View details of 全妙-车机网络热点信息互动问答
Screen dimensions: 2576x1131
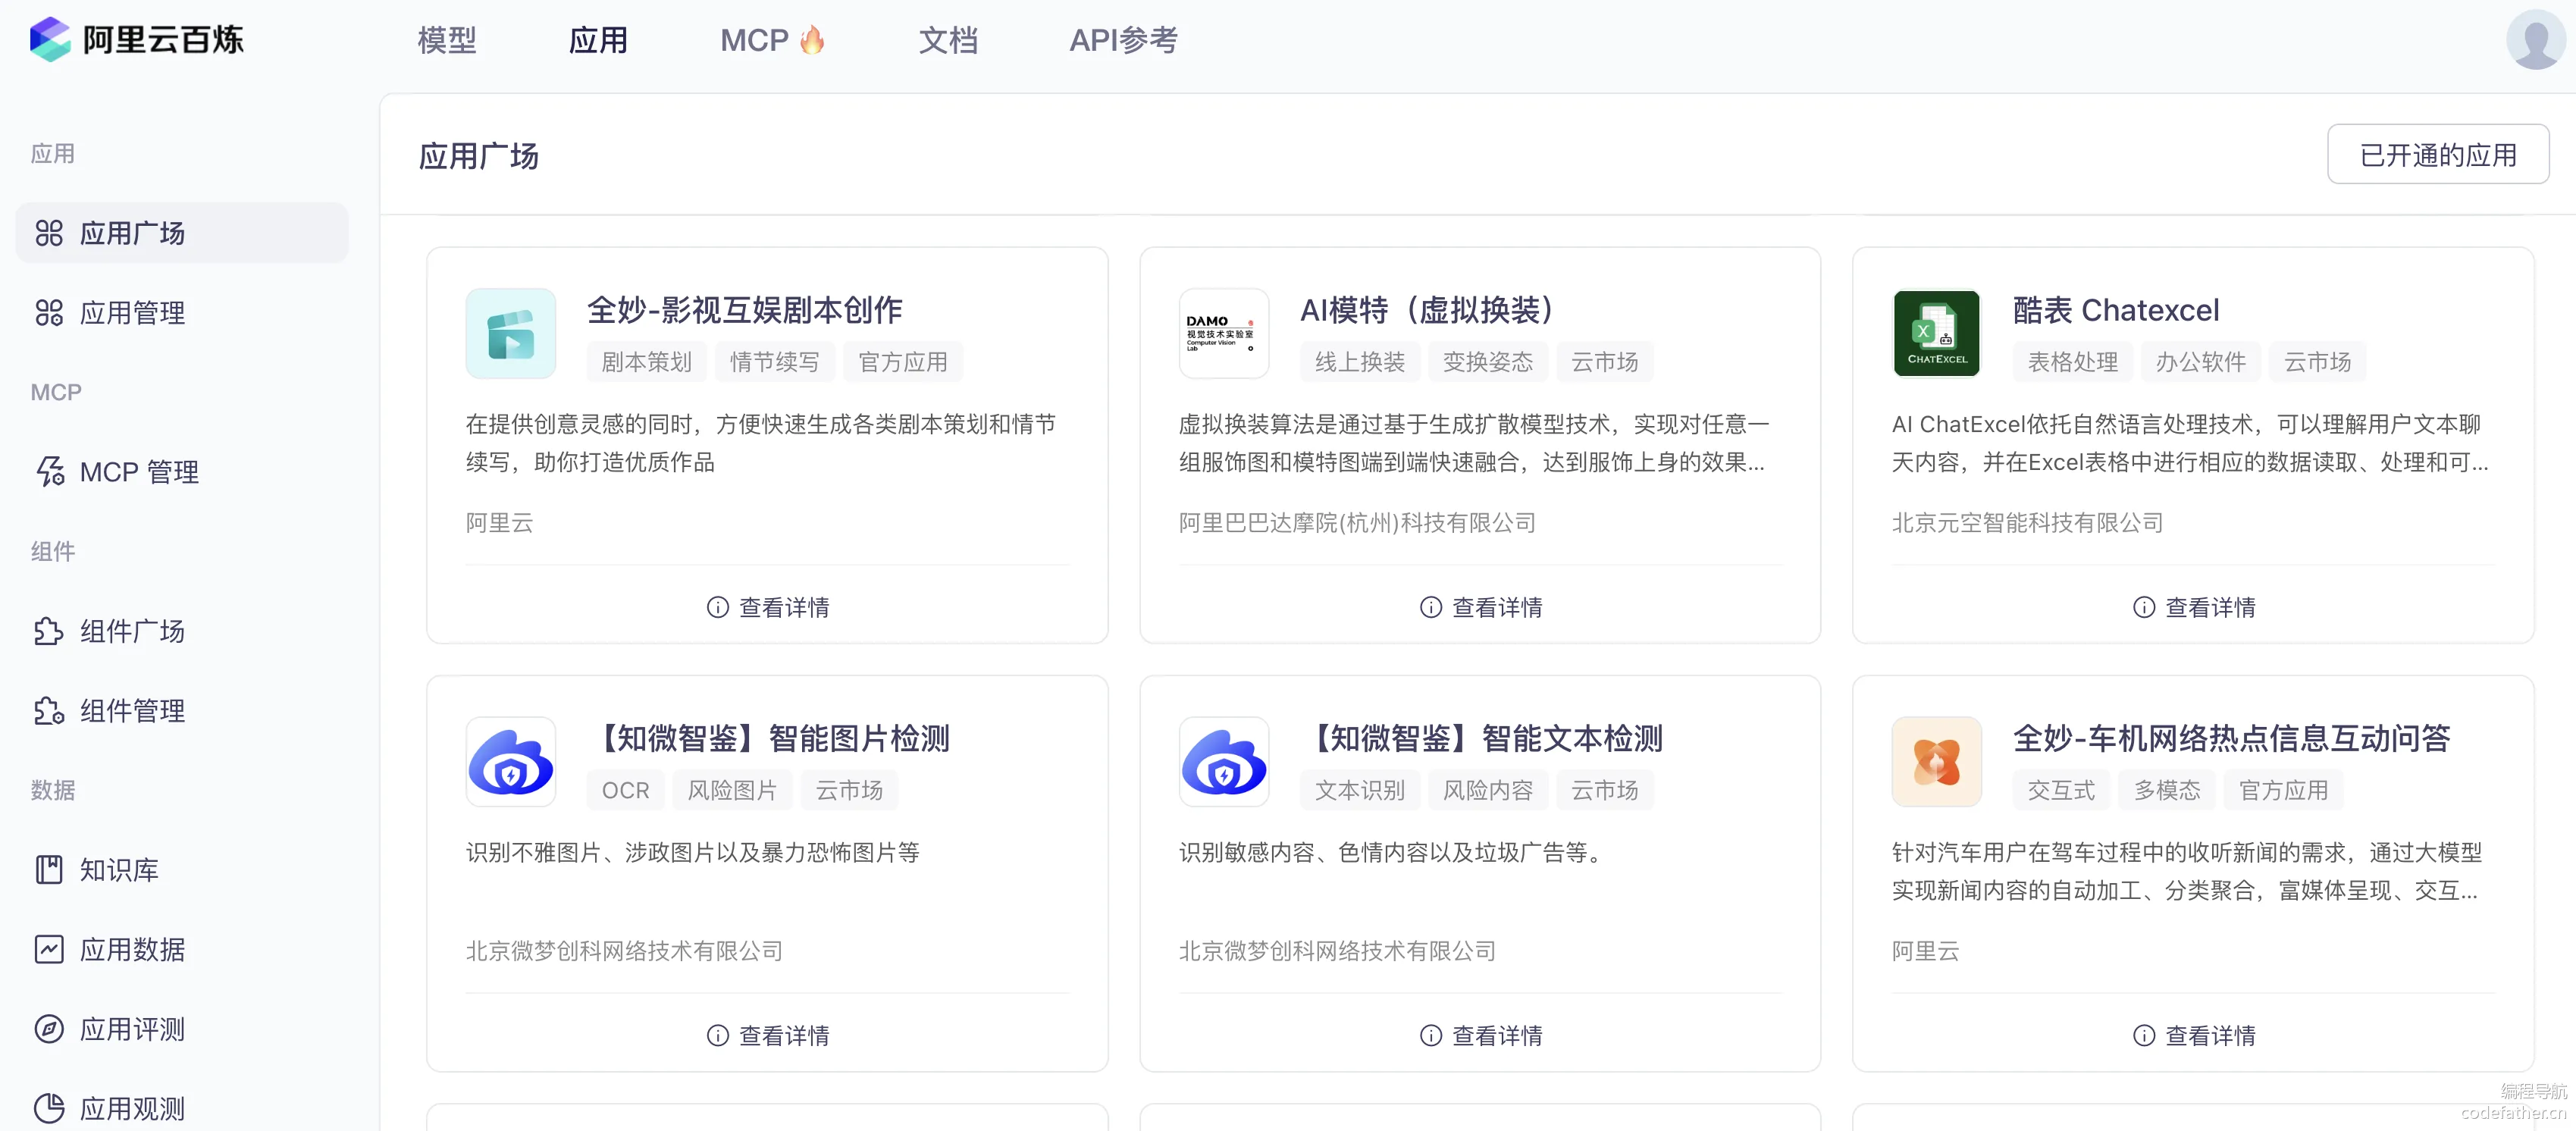coord(2194,1035)
